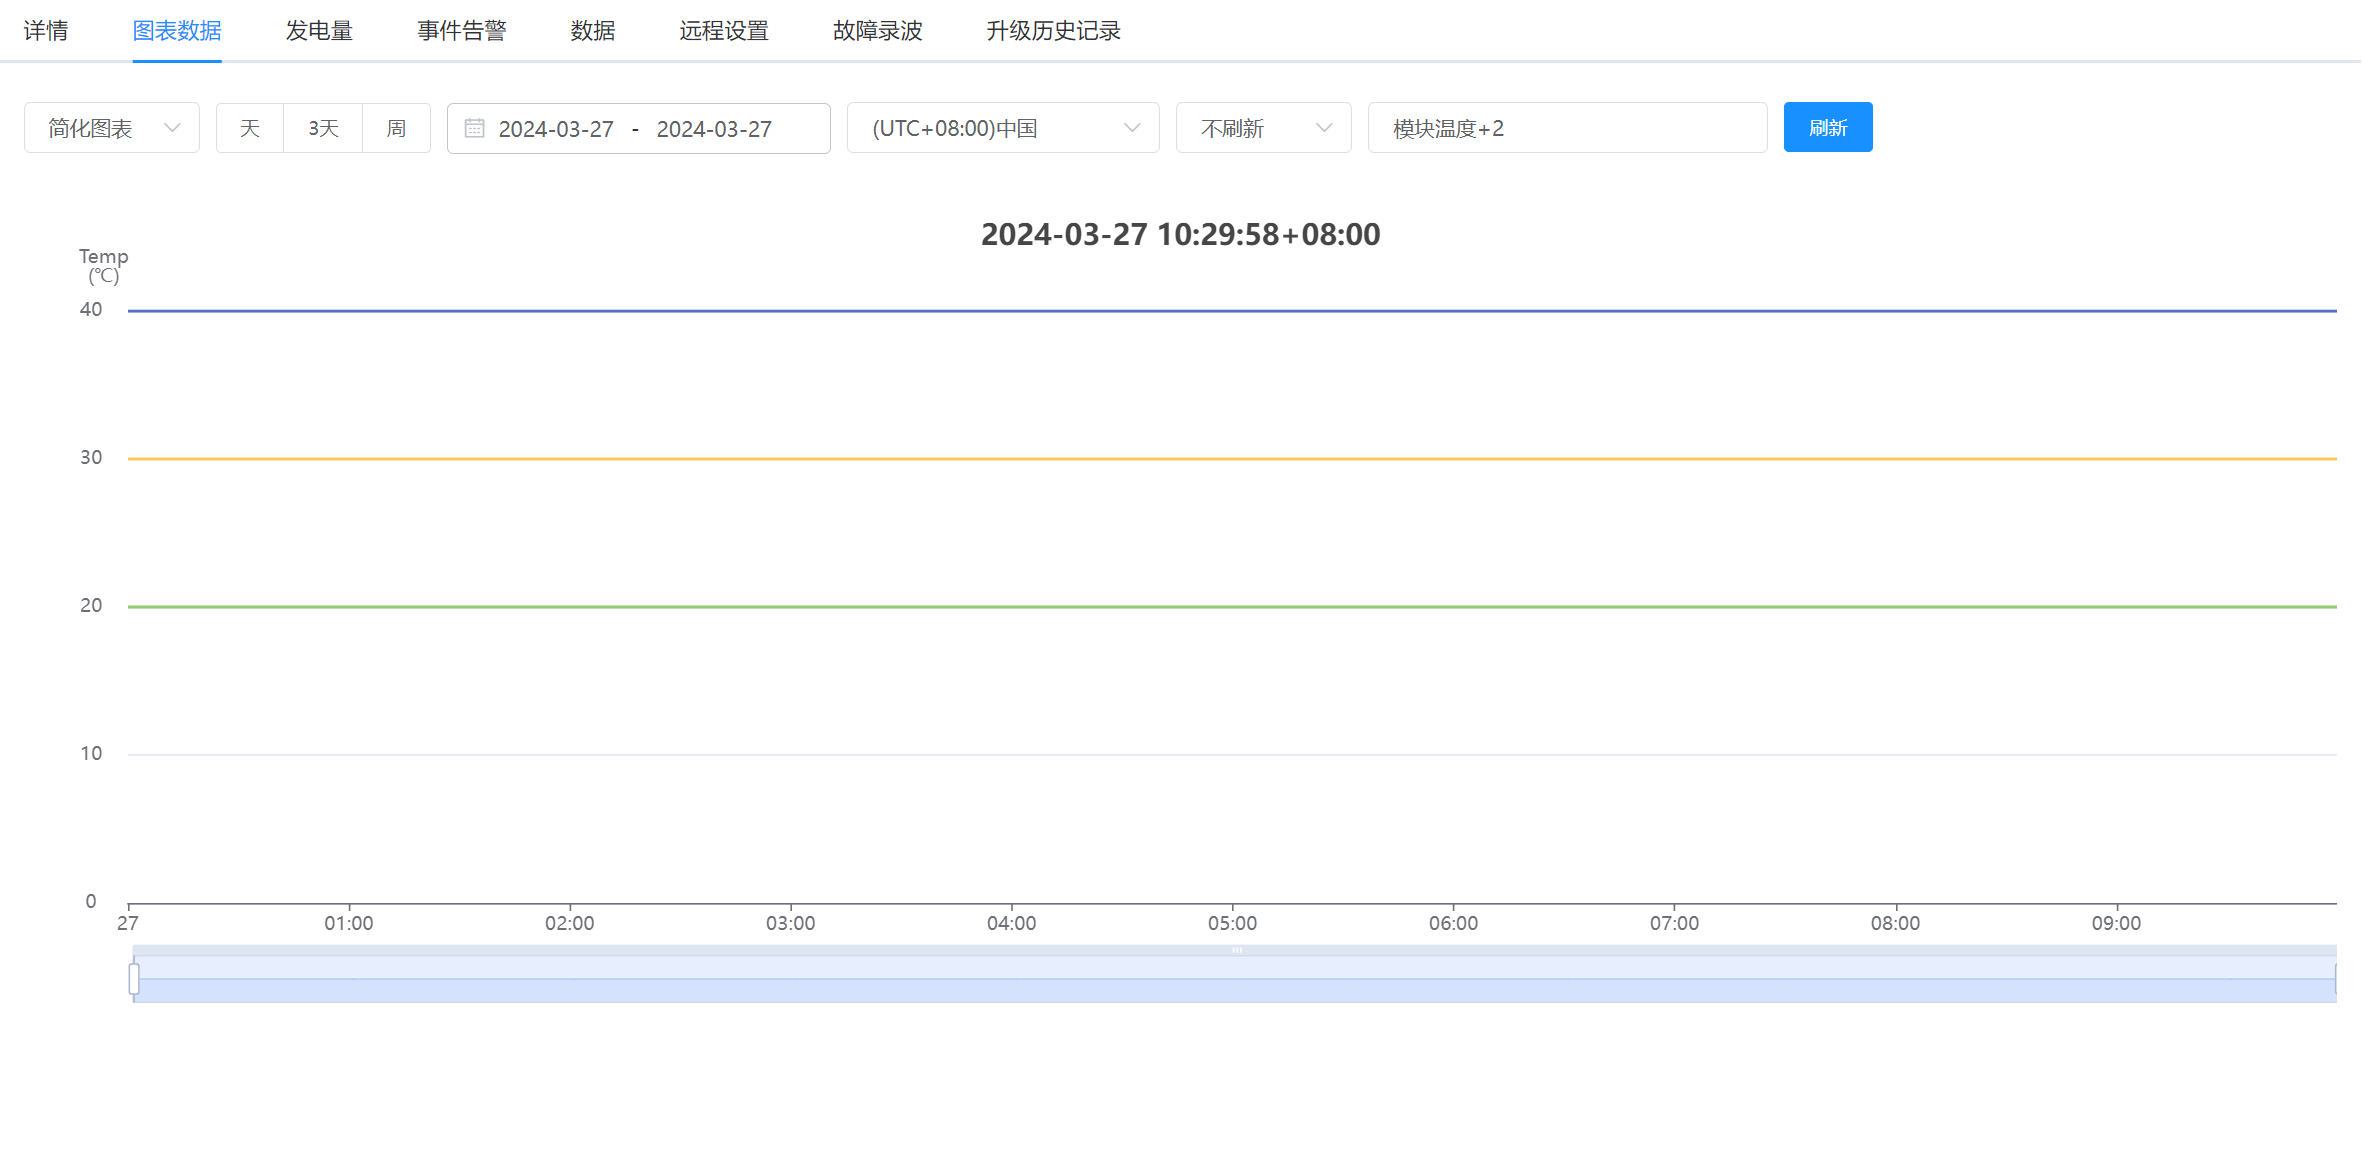Select the 3天 range button
The height and width of the screenshot is (1153, 2362).
pos(323,128)
